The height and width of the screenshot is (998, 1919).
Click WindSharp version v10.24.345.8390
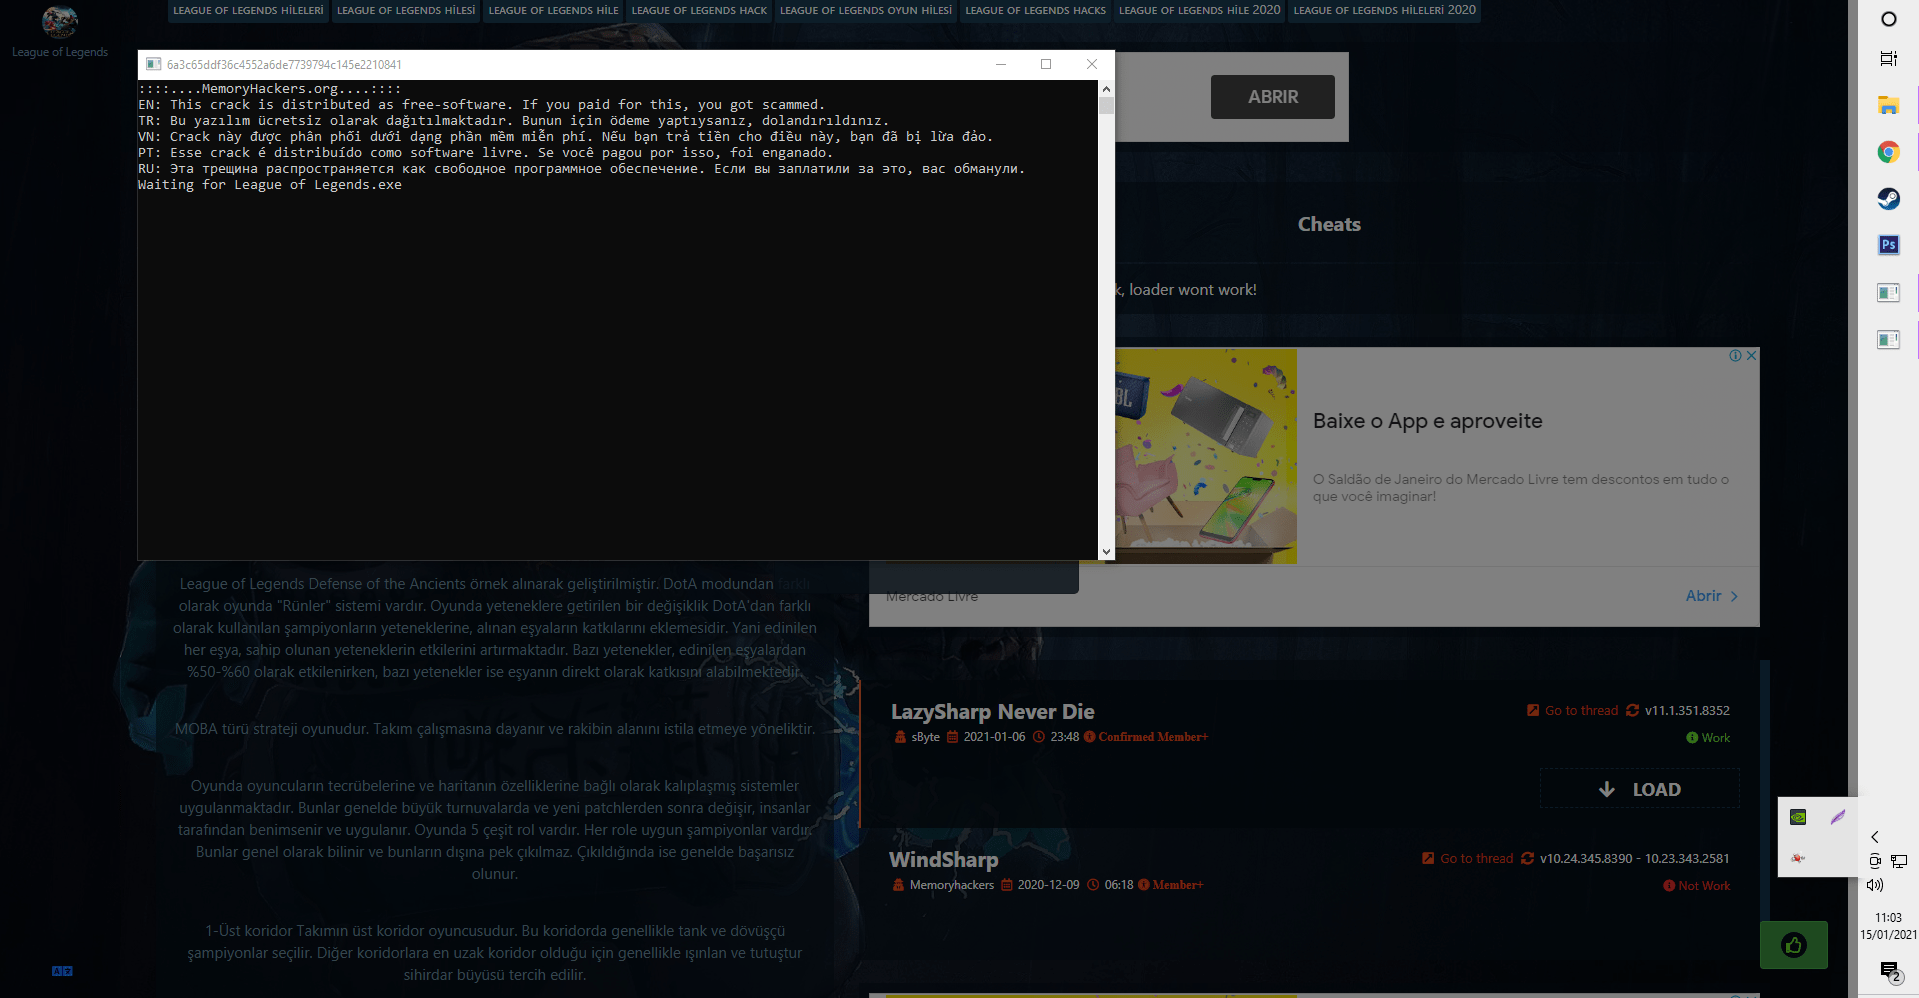1634,859
